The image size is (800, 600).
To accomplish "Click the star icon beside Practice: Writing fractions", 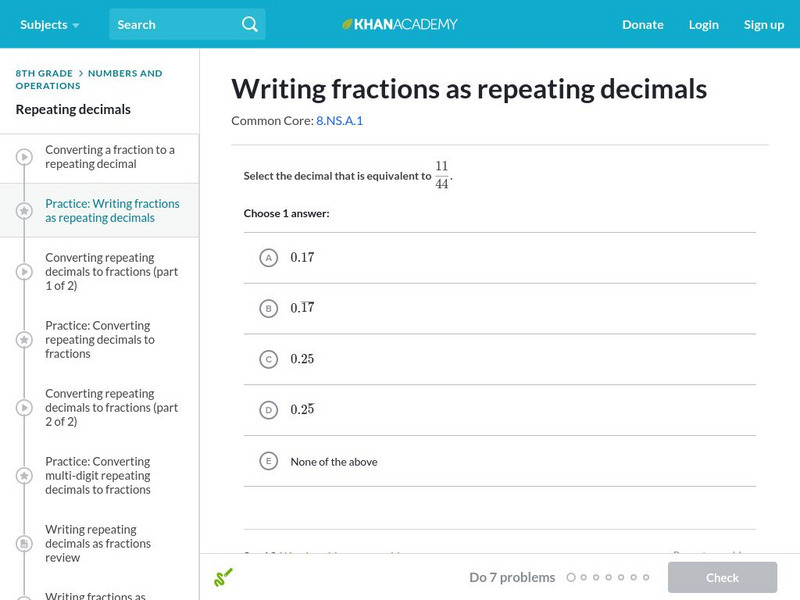I will click(24, 211).
